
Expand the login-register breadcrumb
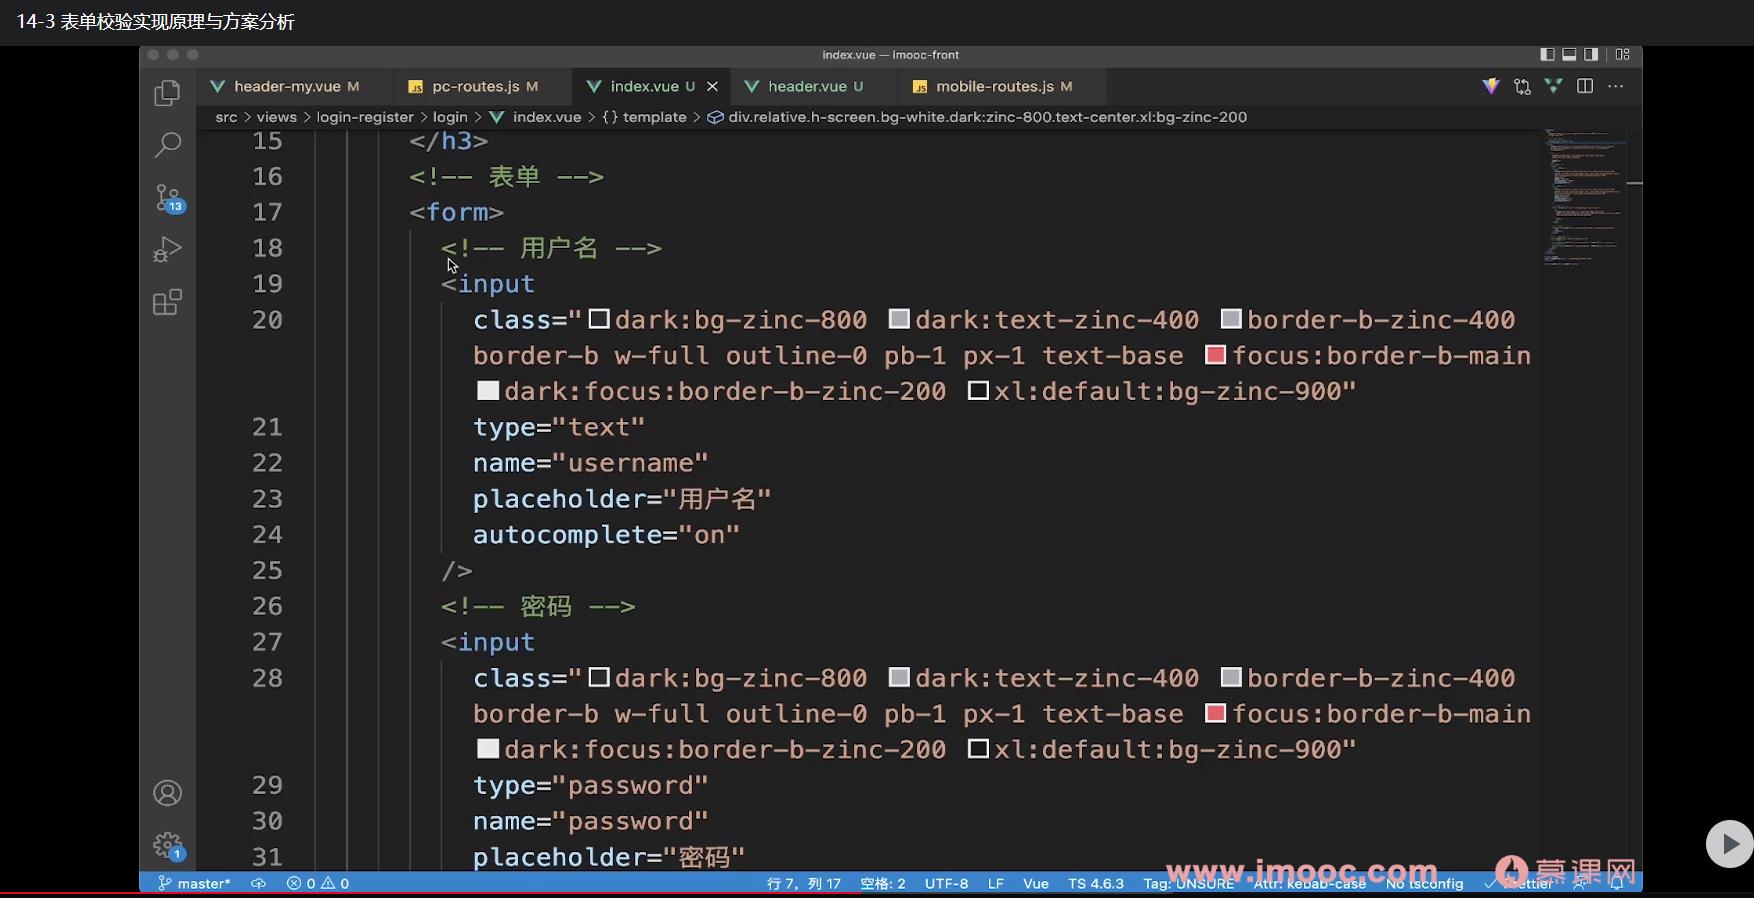pyautogui.click(x=365, y=117)
